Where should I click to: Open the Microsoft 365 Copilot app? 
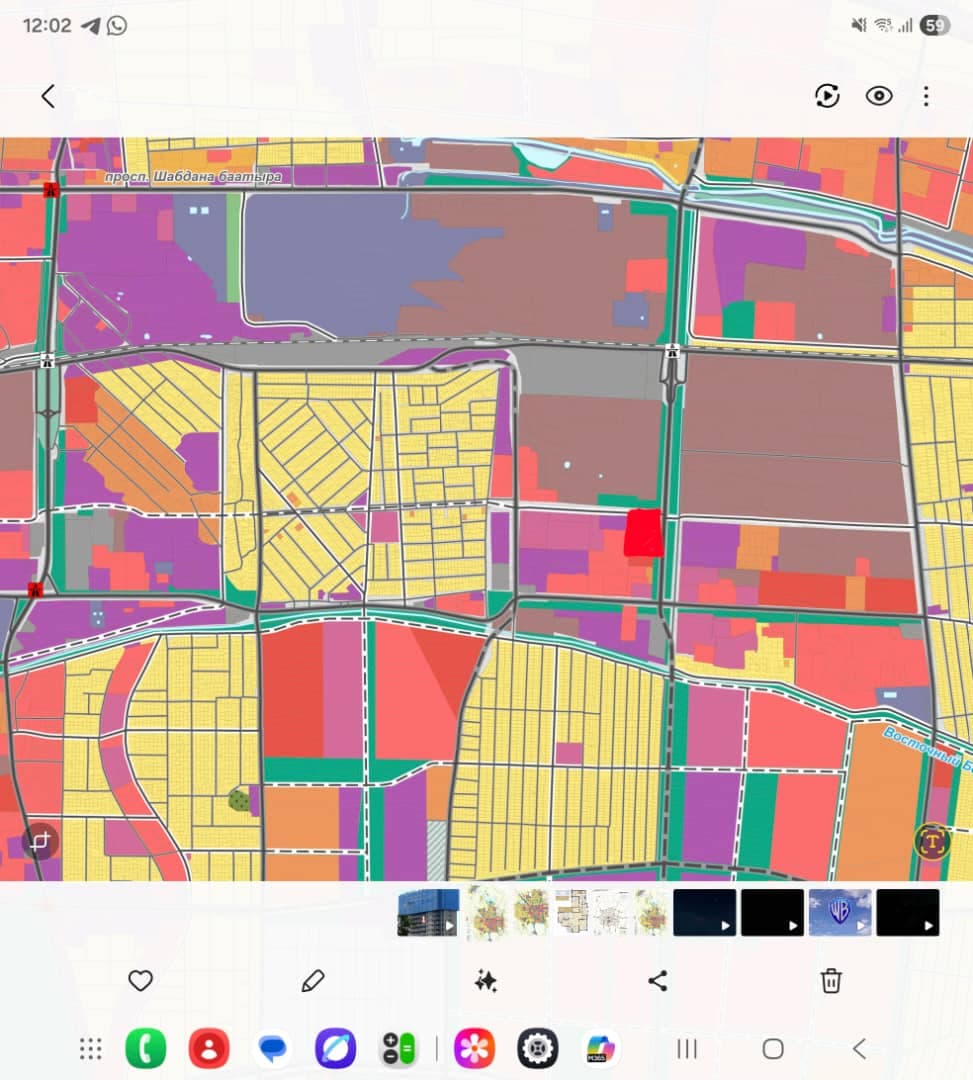(601, 1048)
